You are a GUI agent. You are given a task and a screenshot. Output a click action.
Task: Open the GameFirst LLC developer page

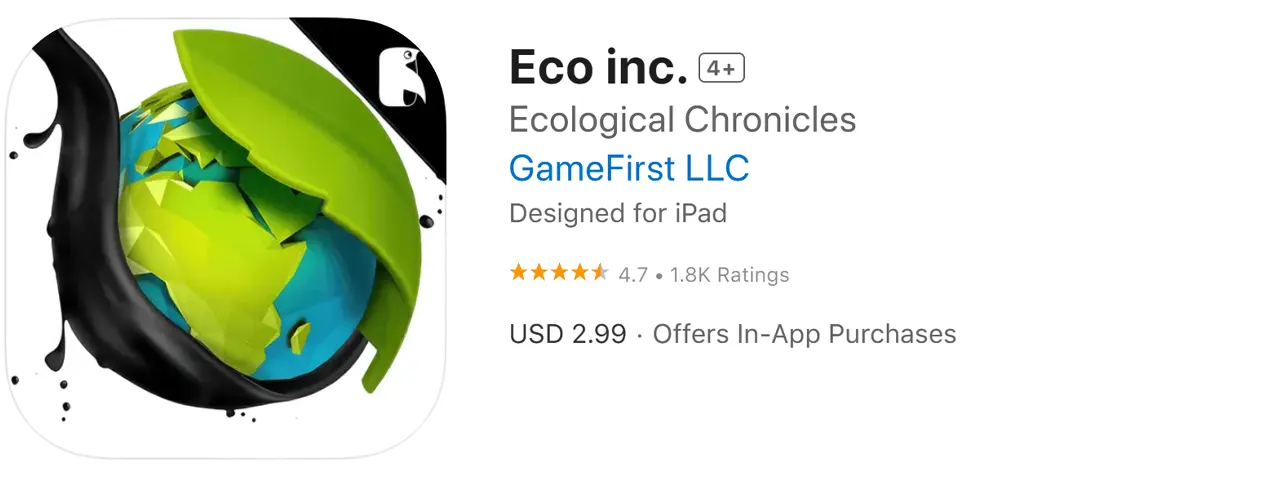coord(629,168)
